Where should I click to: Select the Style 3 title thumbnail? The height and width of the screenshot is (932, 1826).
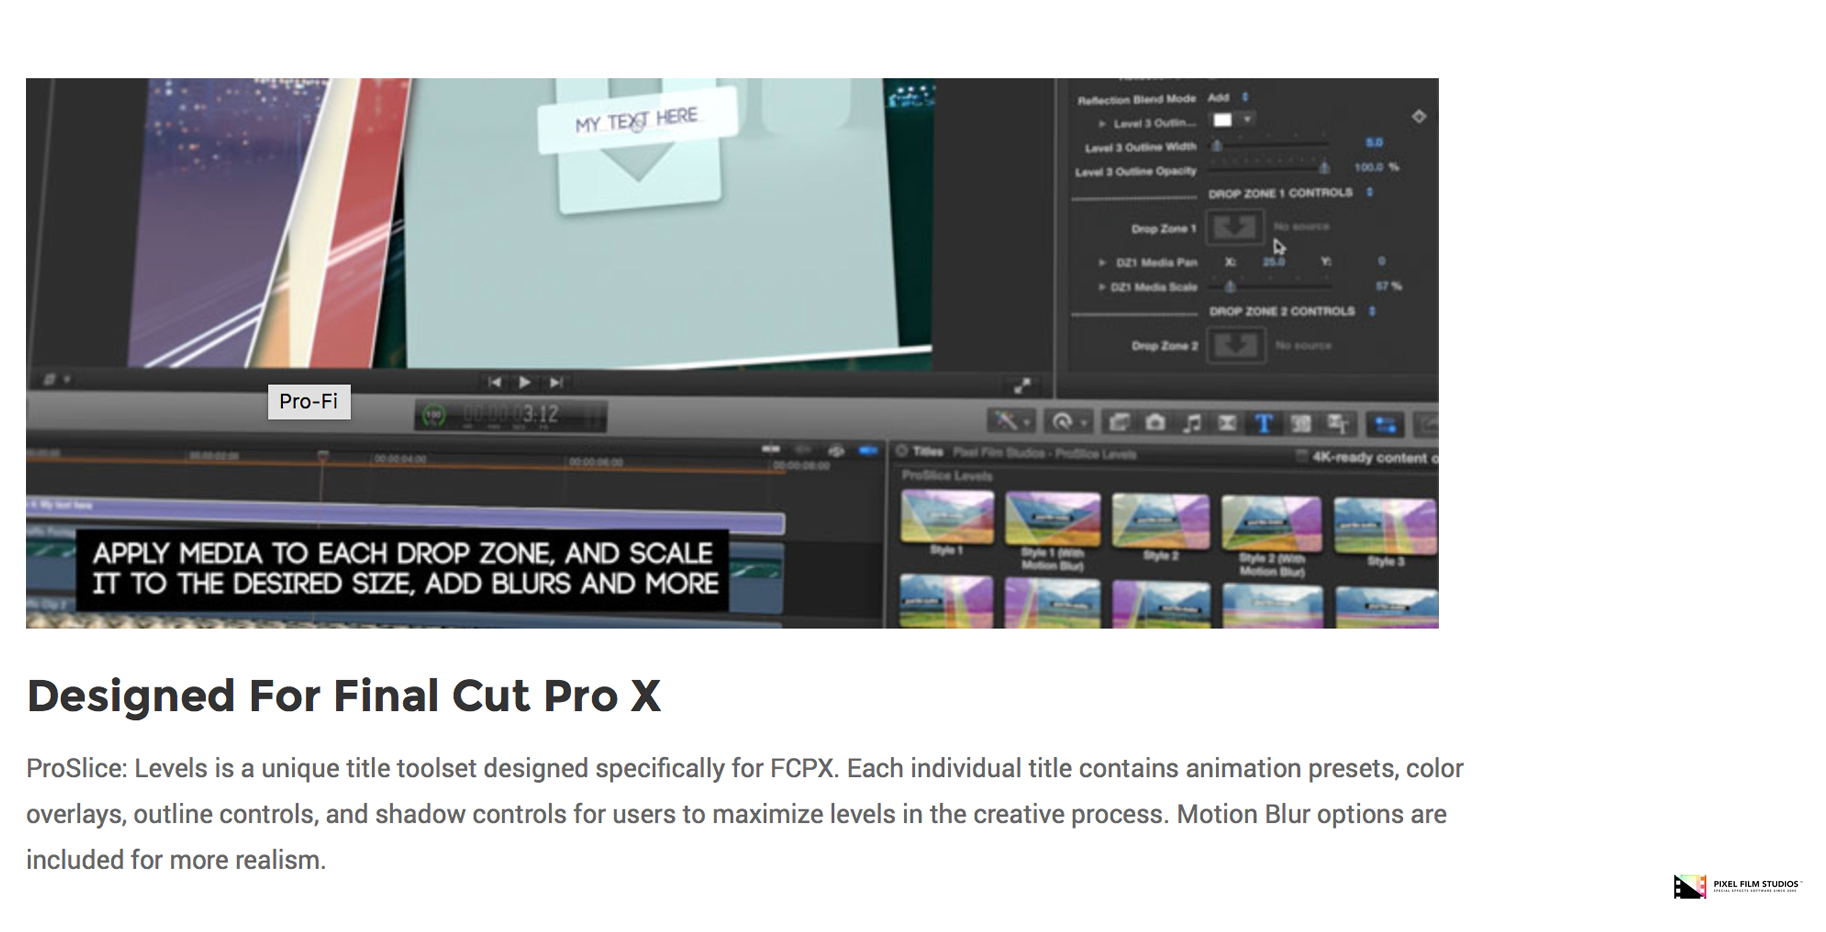(x=1385, y=526)
